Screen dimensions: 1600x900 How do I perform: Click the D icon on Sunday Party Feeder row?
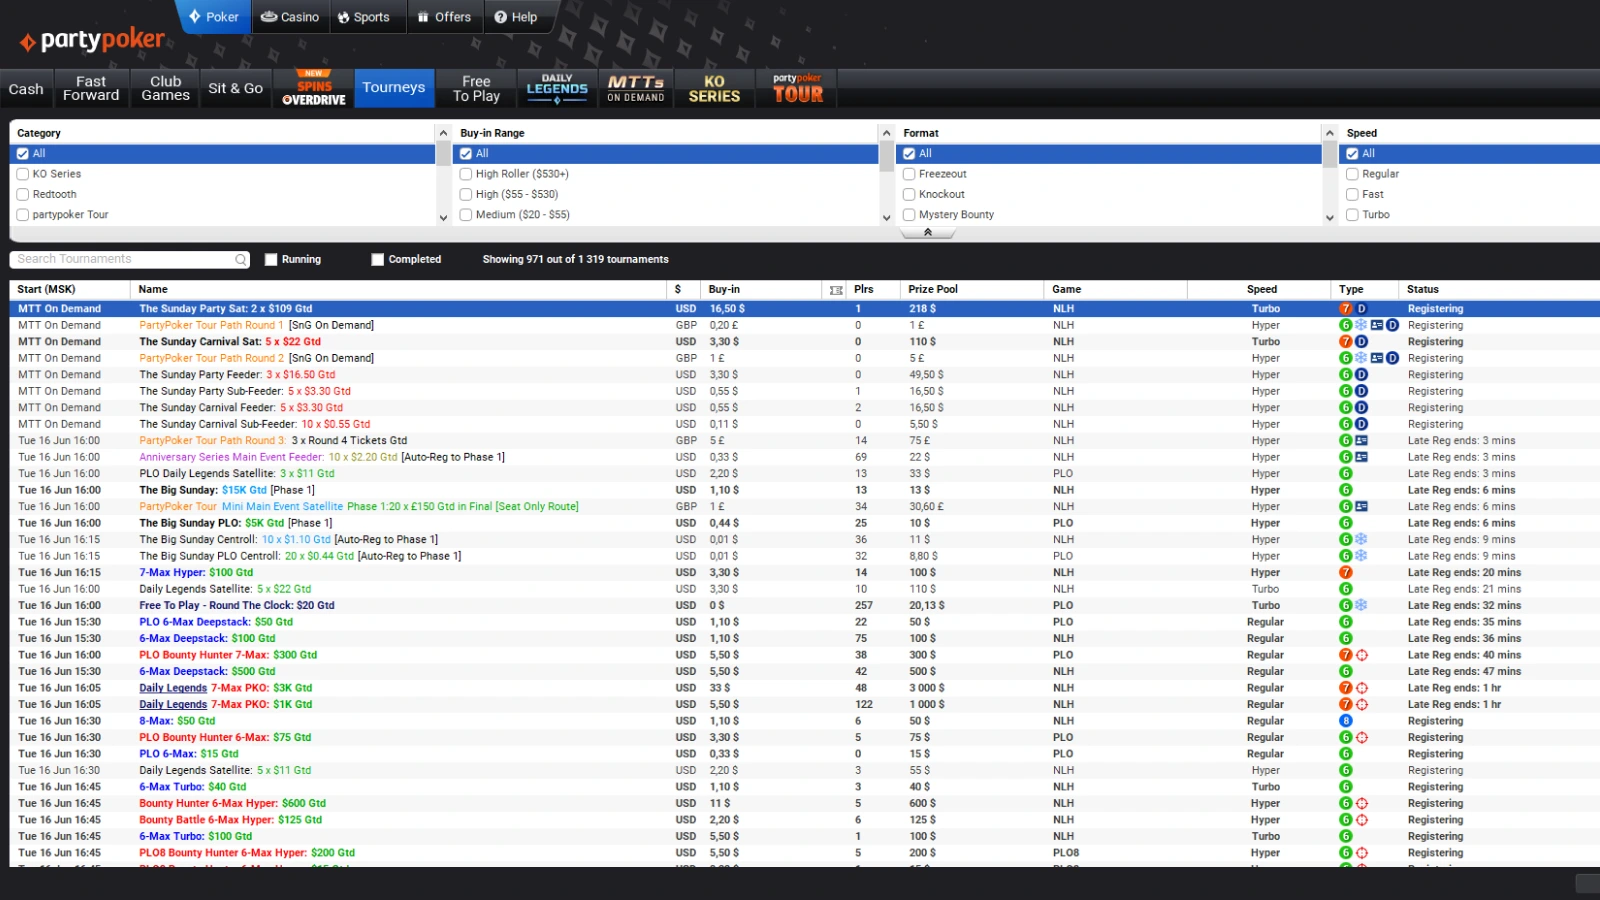pyautogui.click(x=1361, y=375)
